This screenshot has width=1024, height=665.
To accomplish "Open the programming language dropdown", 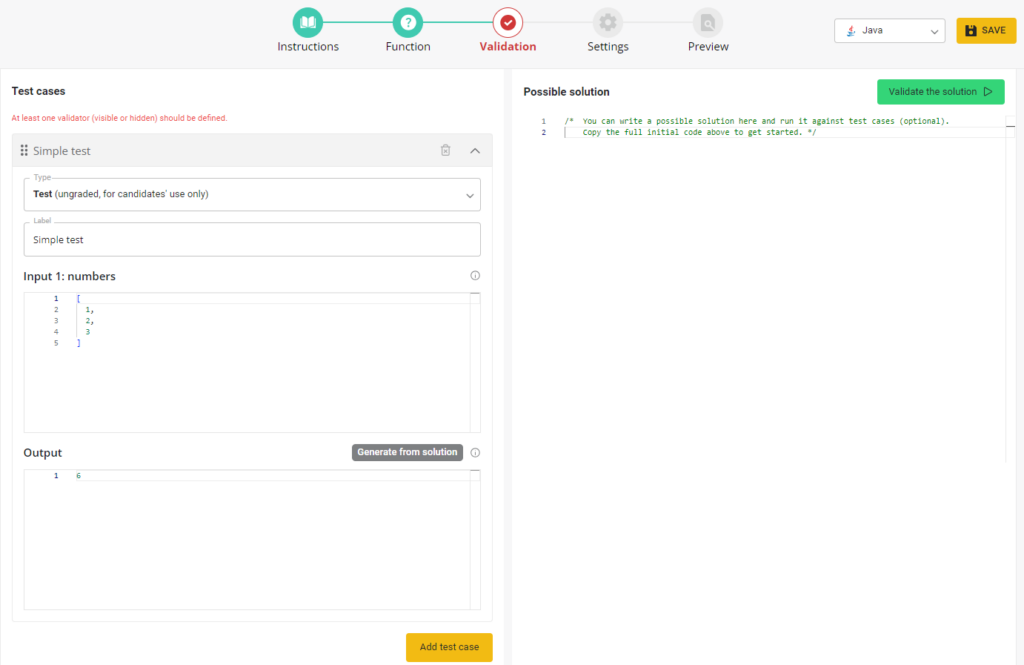I will tap(890, 30).
